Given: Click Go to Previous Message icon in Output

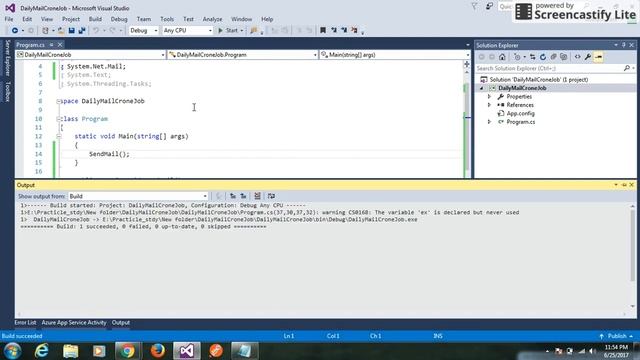Looking at the screenshot, I should (x=233, y=196).
